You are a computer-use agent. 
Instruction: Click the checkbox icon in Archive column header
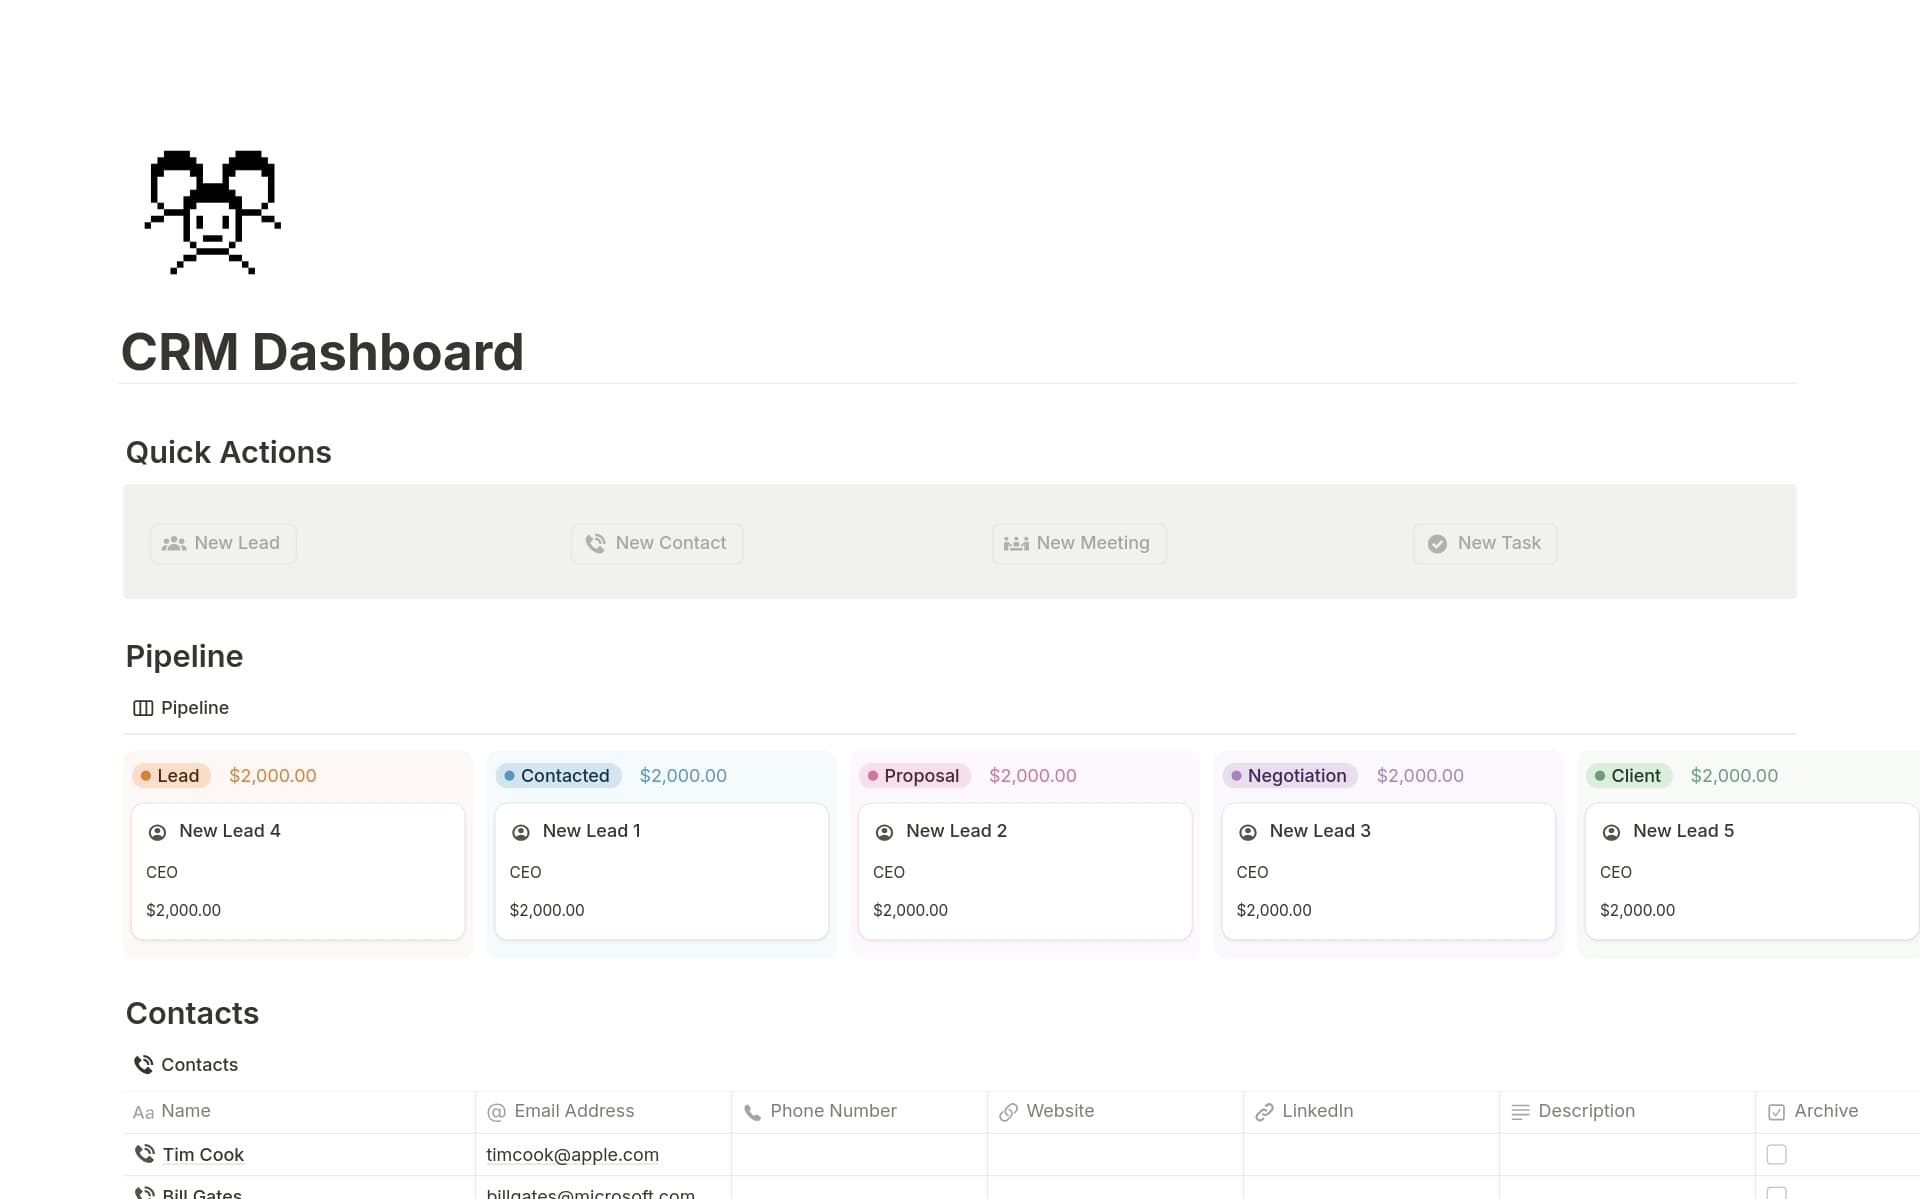1776,1112
